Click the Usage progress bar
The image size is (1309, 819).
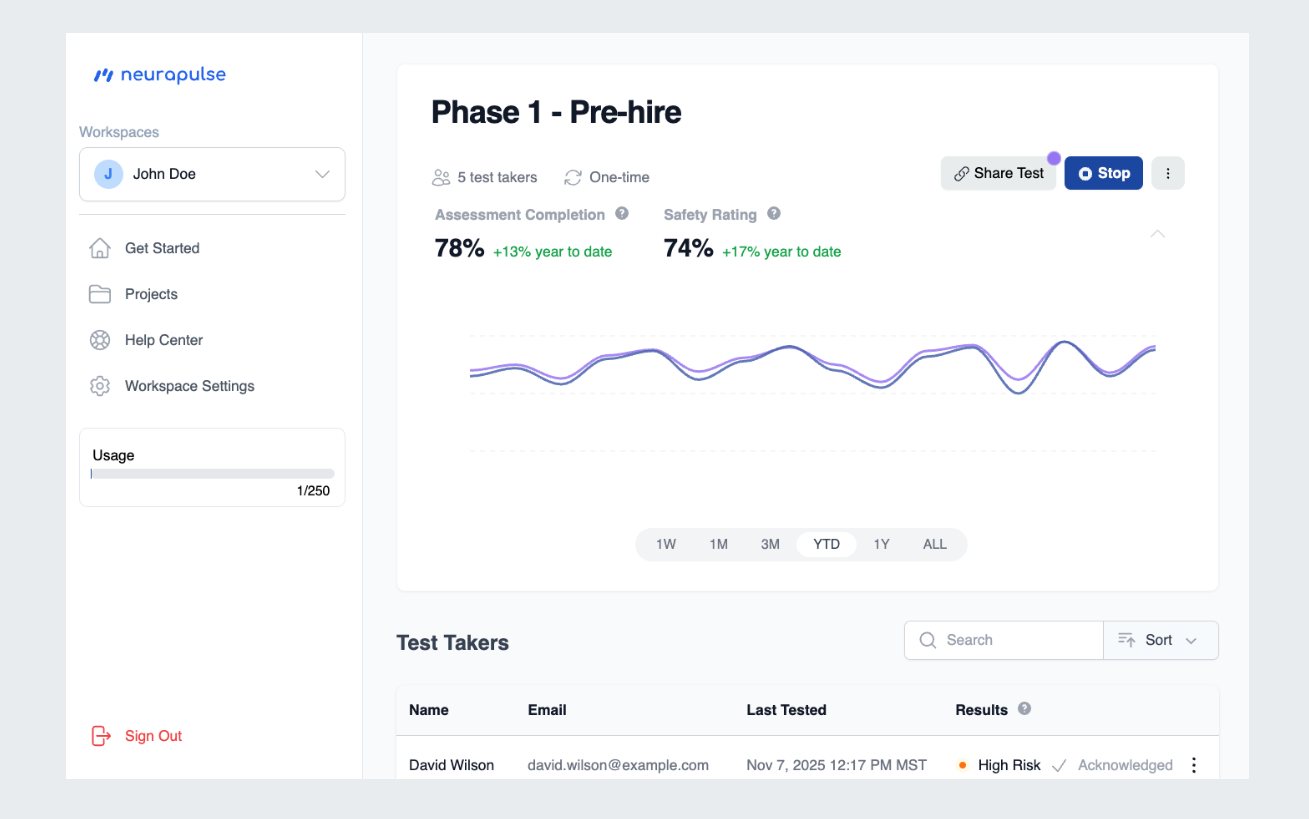[x=212, y=473]
